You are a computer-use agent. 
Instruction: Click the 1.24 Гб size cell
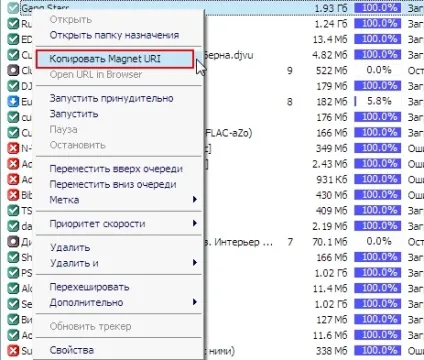pyautogui.click(x=331, y=24)
